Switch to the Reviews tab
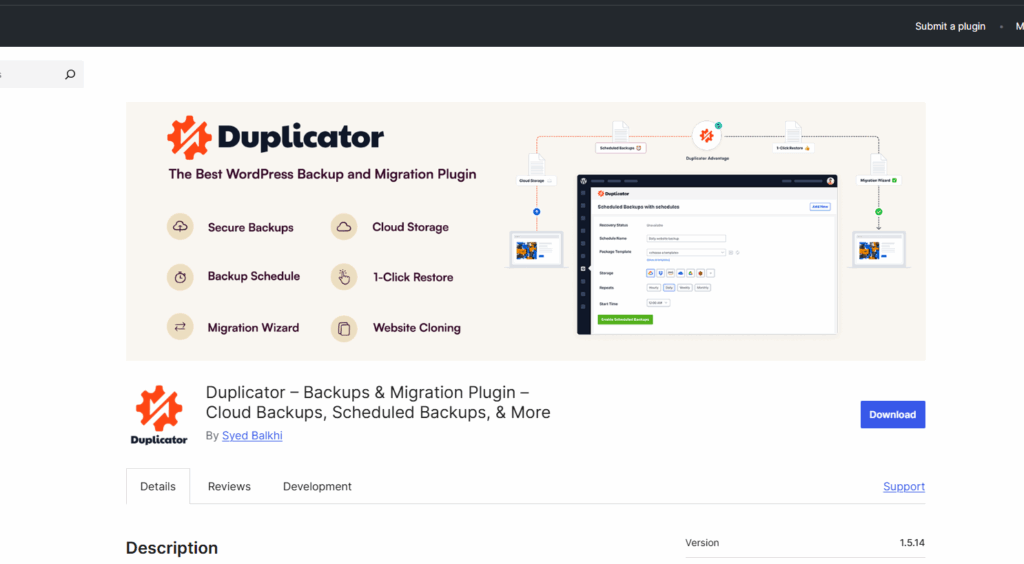Viewport: 1024px width, 564px height. point(229,487)
